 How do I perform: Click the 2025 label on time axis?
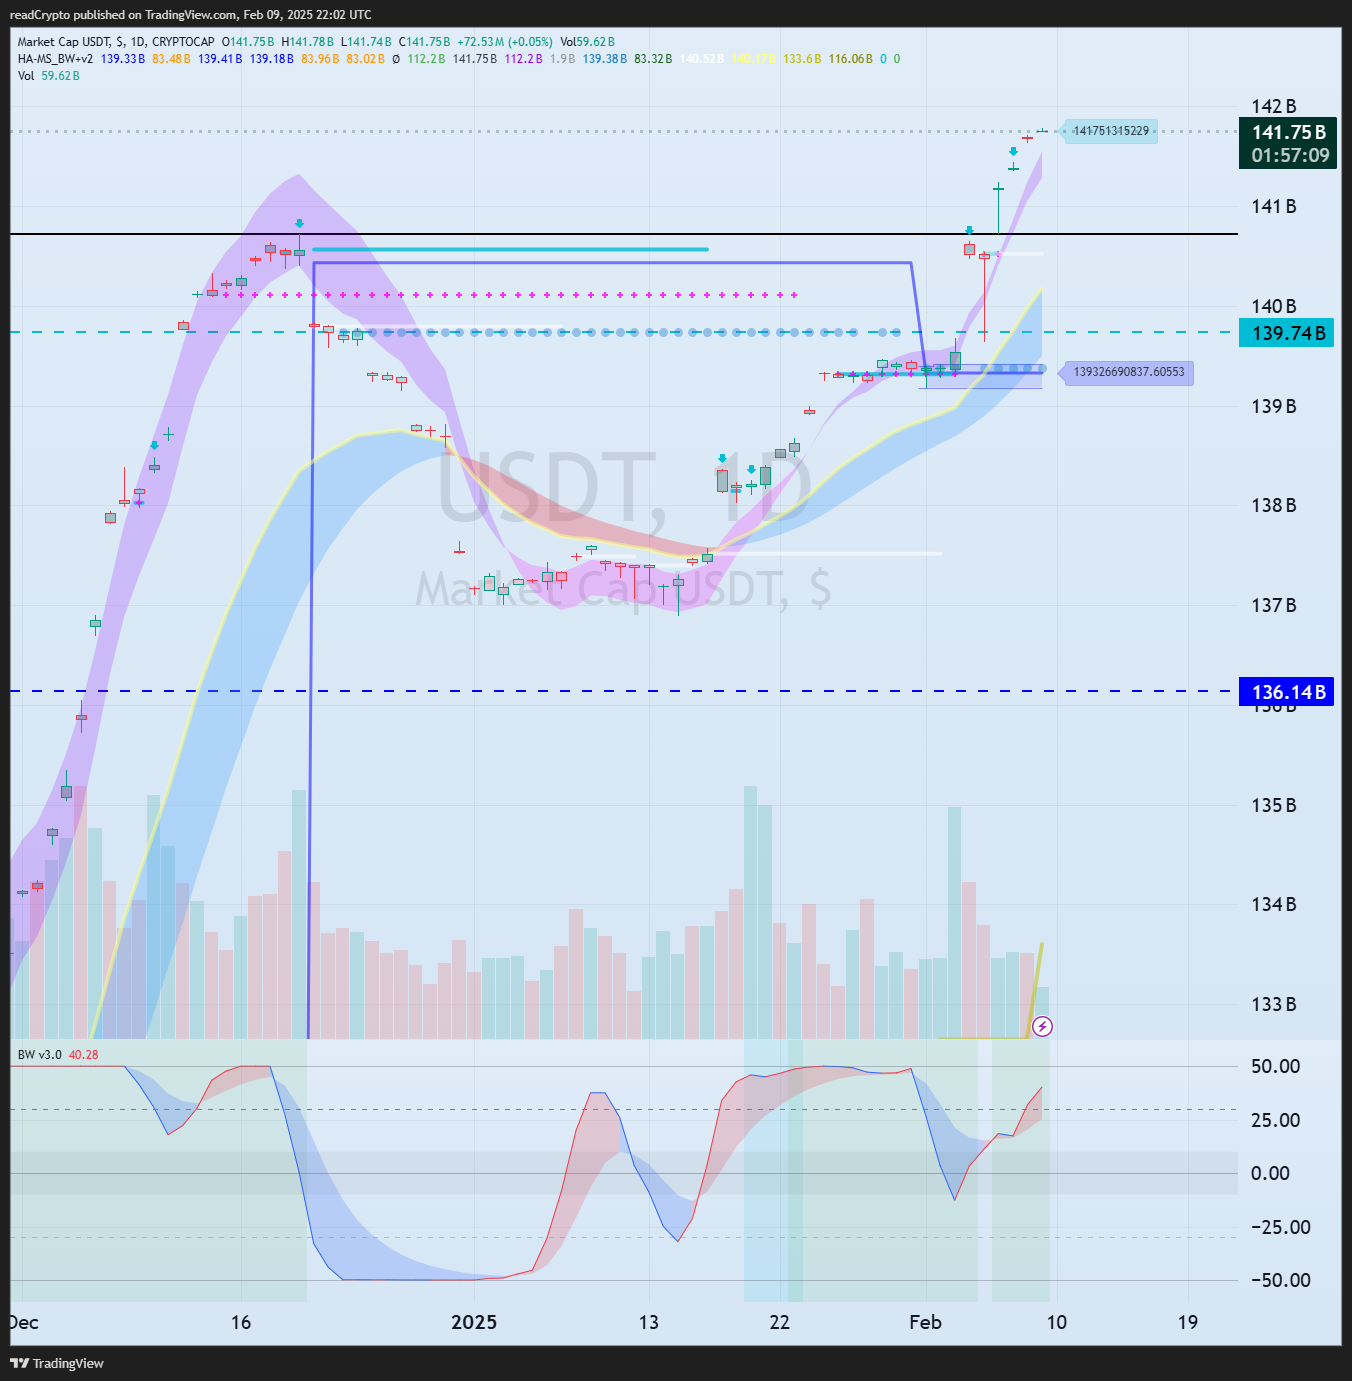(x=474, y=1323)
